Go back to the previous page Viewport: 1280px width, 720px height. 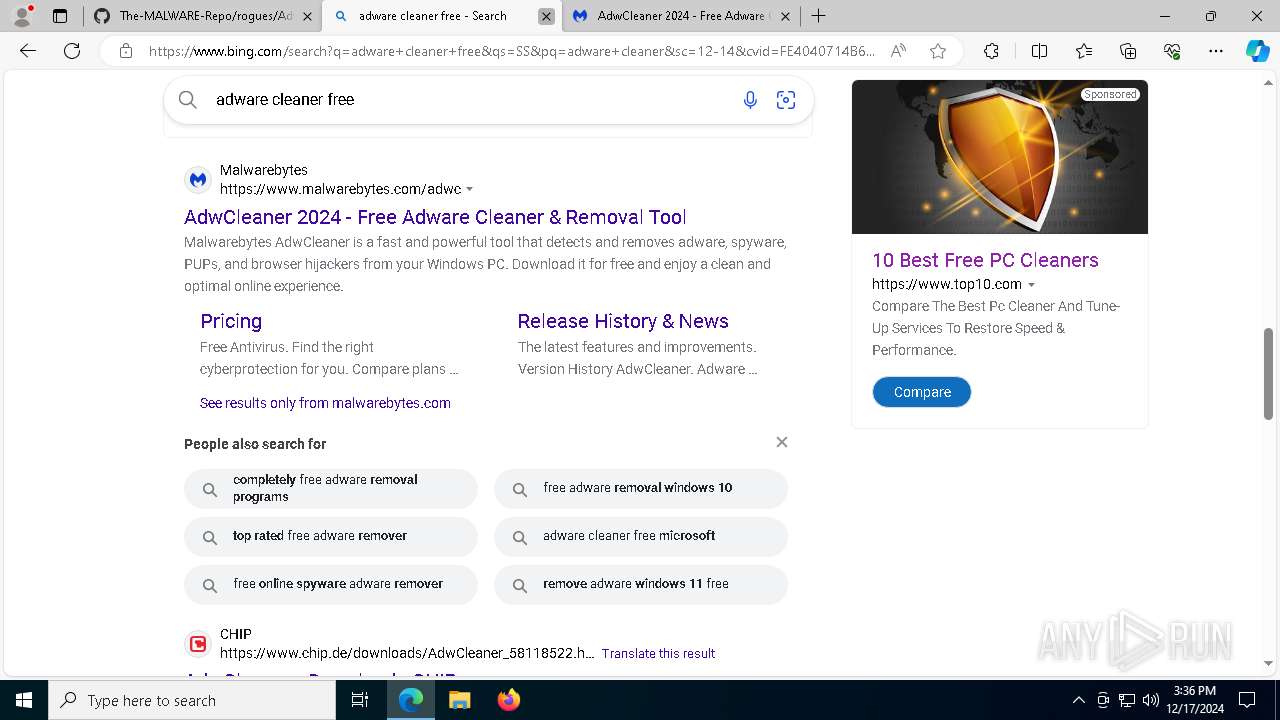(x=28, y=51)
